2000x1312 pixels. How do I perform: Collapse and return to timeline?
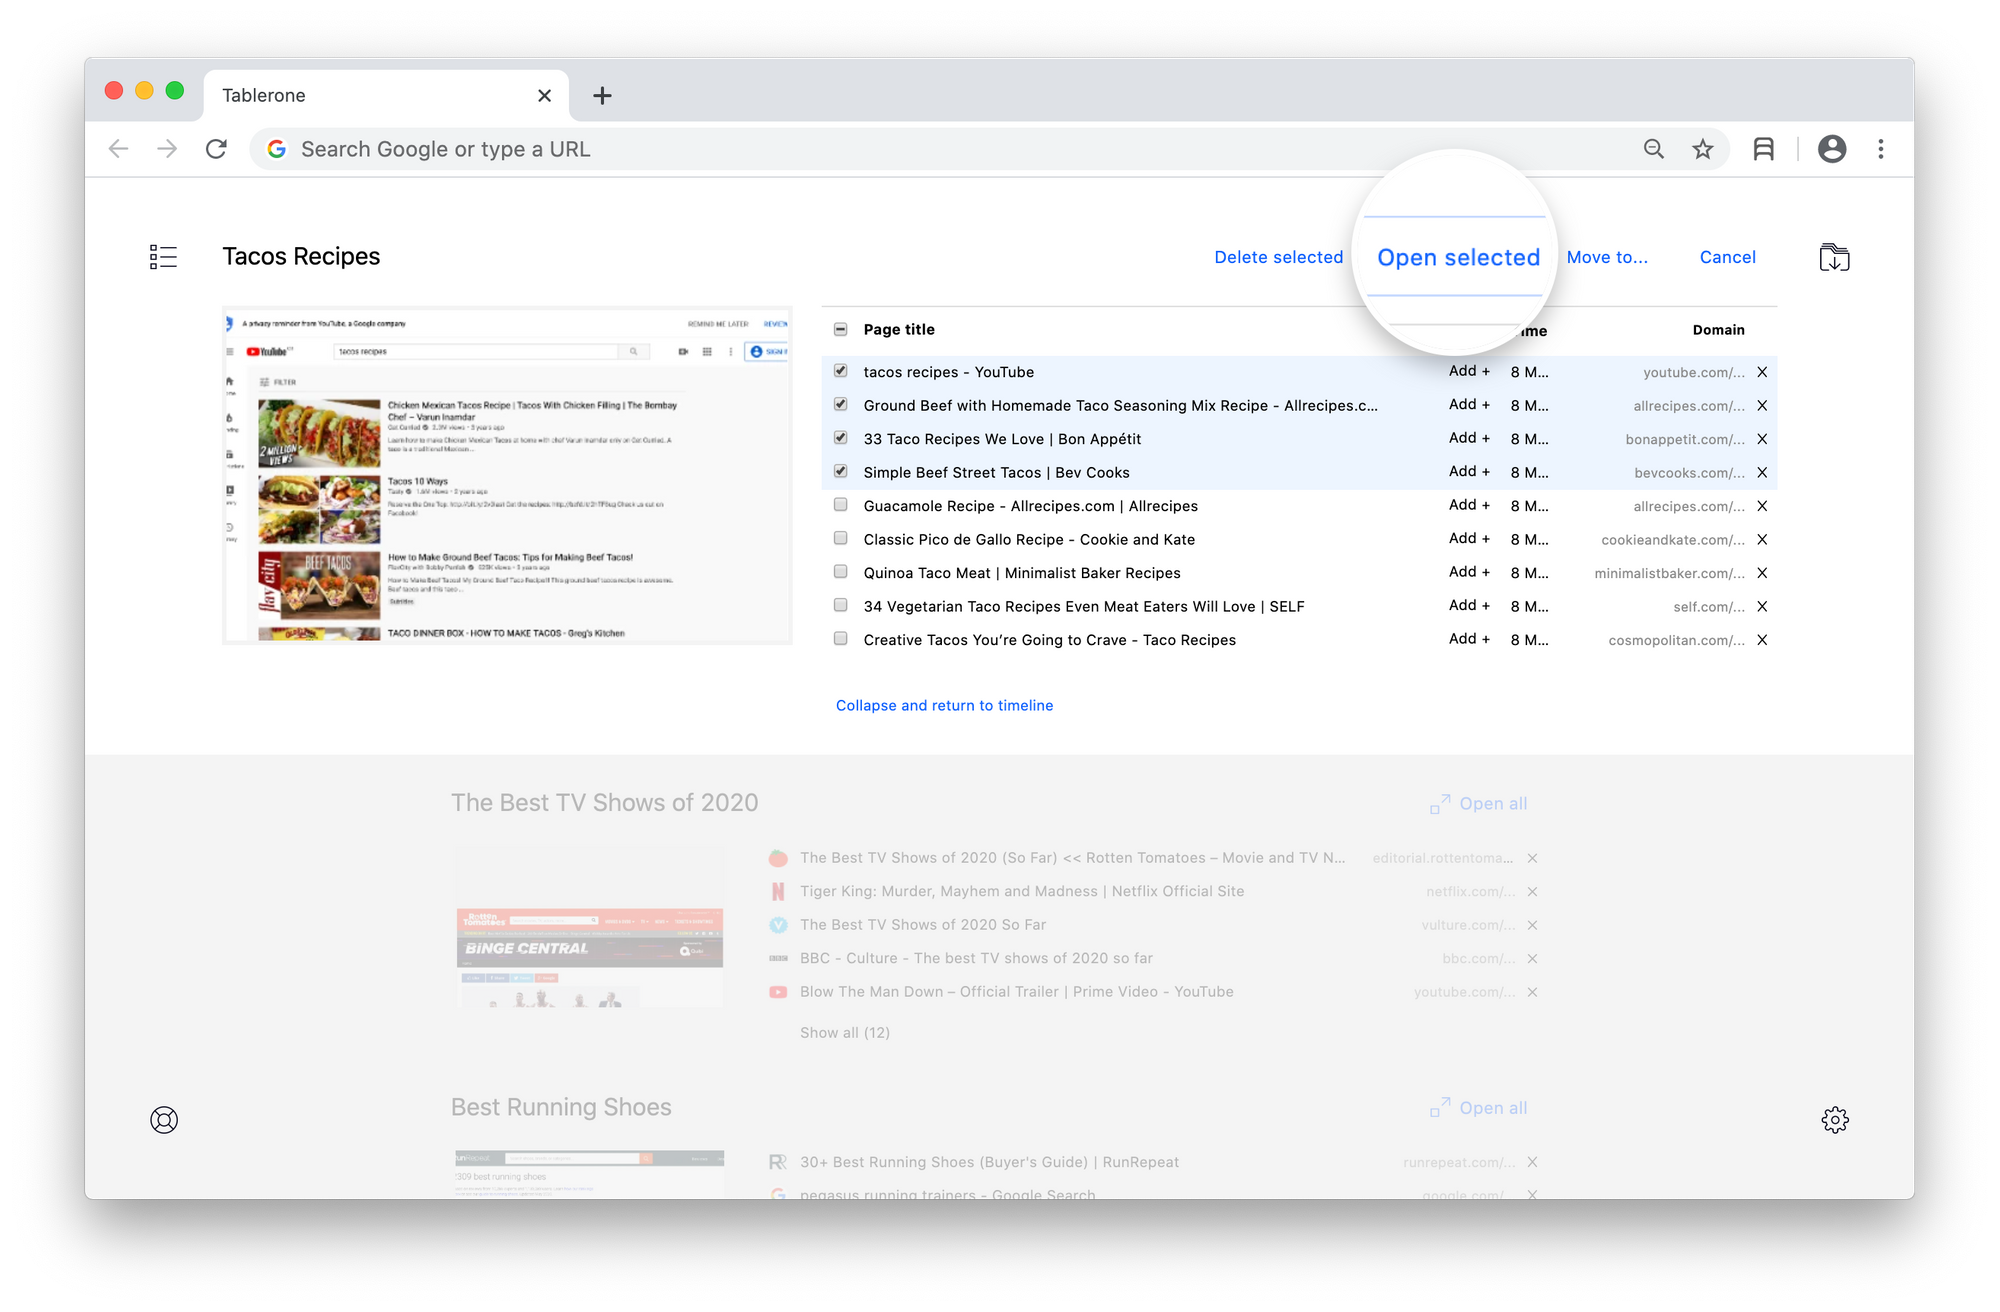tap(944, 705)
